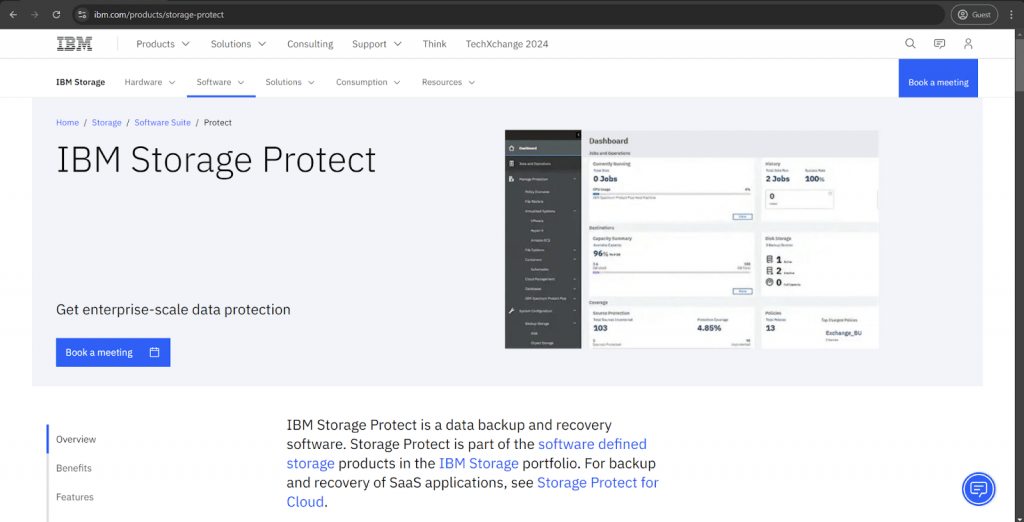Open the Storage Protect for Cloud link

coord(597,483)
